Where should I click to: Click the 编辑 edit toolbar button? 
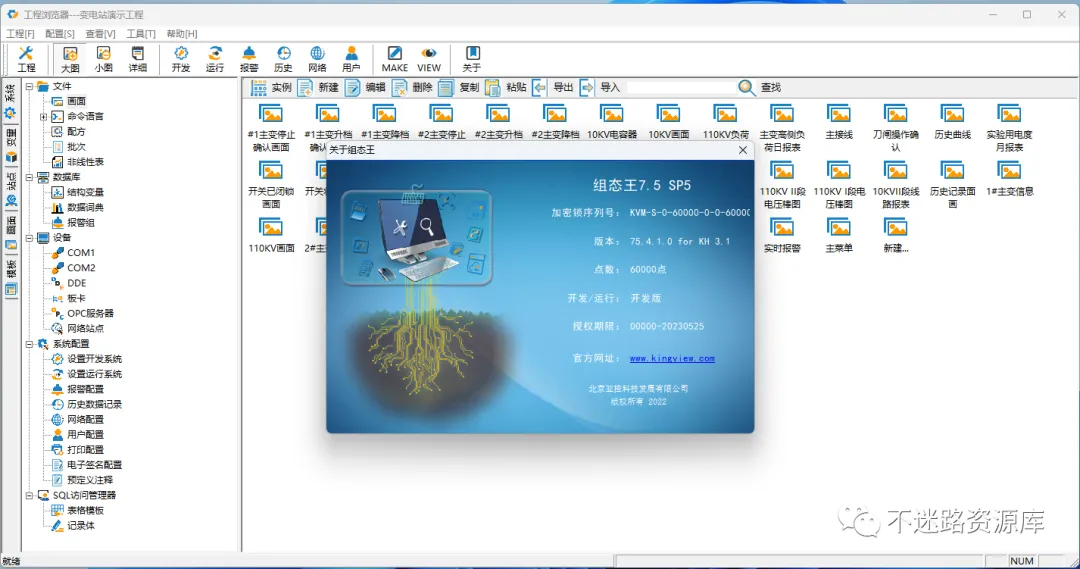(365, 87)
